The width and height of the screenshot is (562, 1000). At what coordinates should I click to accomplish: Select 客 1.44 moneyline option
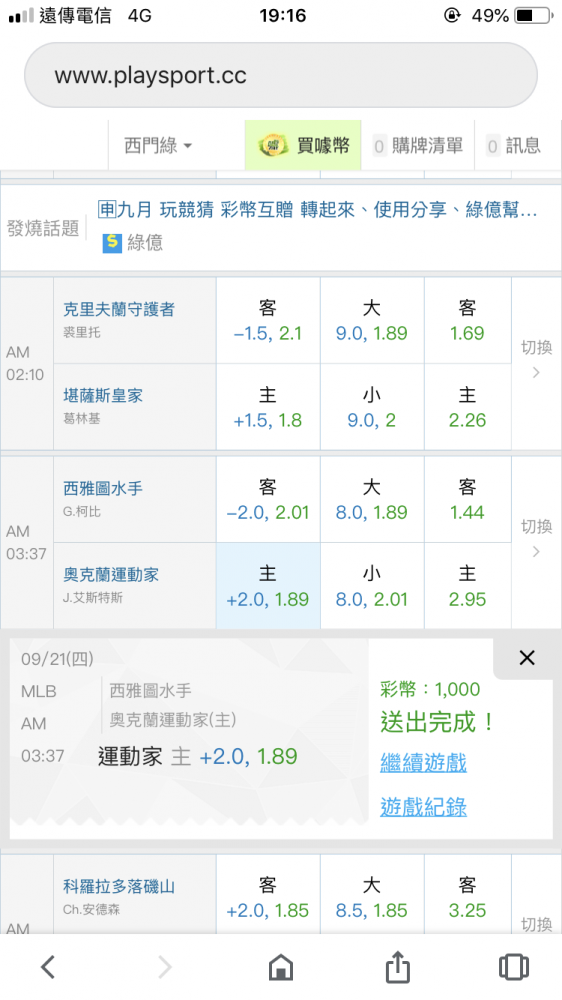tap(468, 499)
